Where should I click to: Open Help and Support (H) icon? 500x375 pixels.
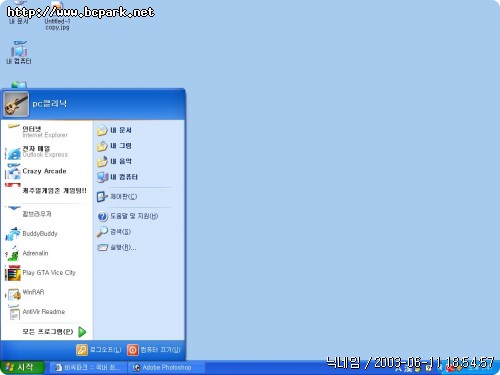[x=102, y=216]
